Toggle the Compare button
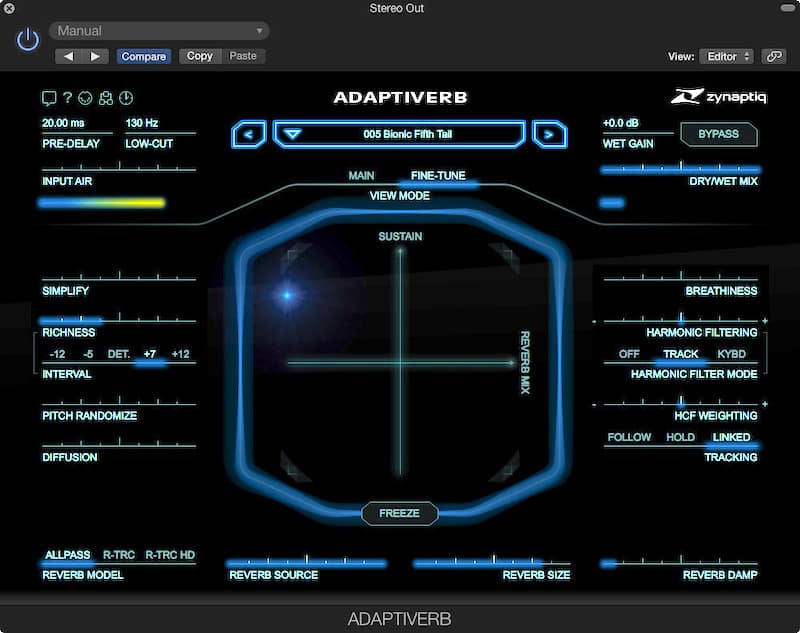The image size is (800, 633). (143, 56)
